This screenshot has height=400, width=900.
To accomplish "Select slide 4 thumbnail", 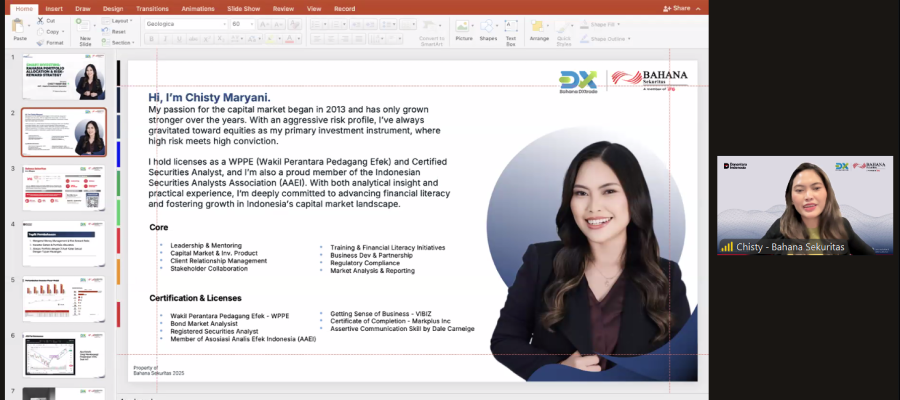I will click(x=64, y=243).
